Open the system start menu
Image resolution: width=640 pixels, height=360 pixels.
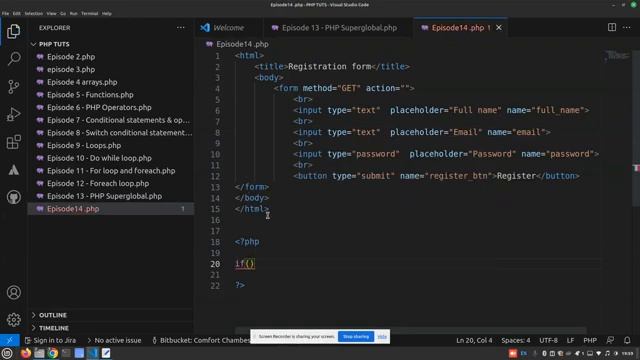[x=7, y=353]
